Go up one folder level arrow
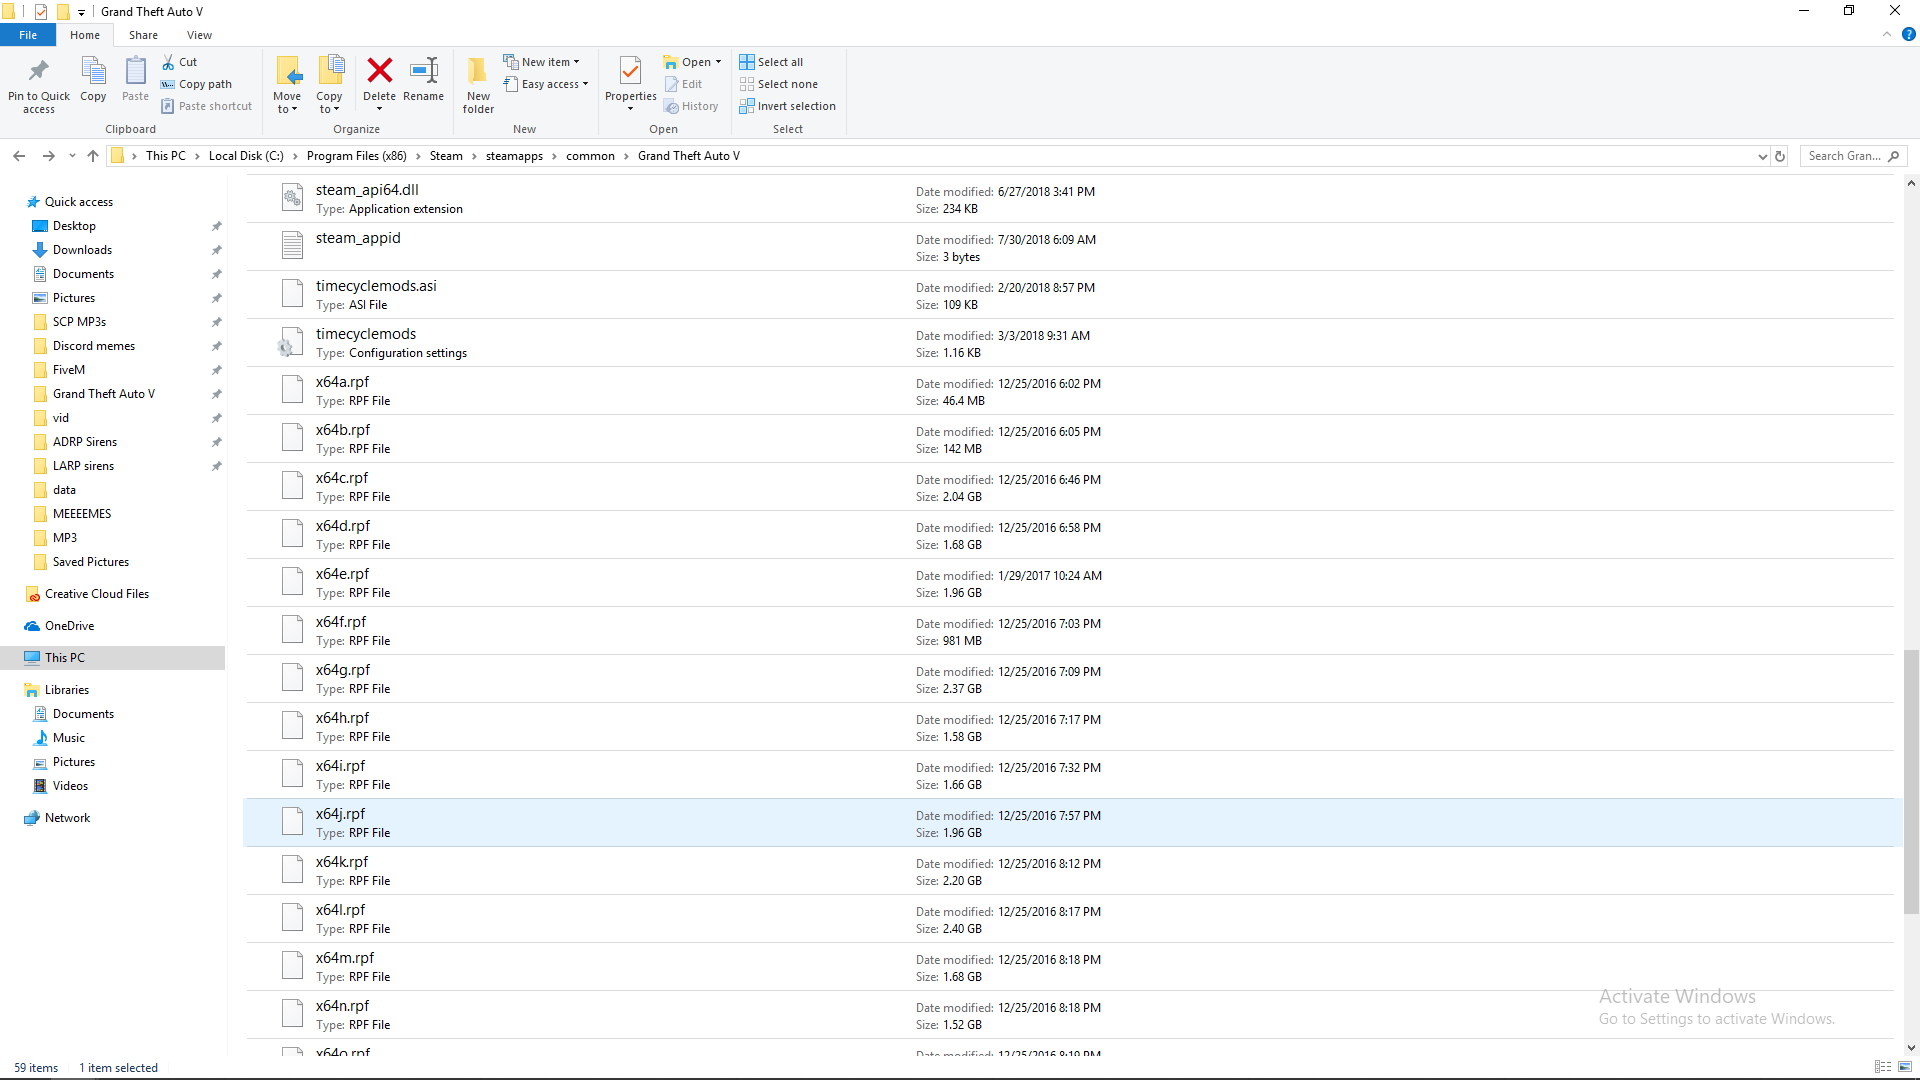1920x1080 pixels. (x=93, y=156)
